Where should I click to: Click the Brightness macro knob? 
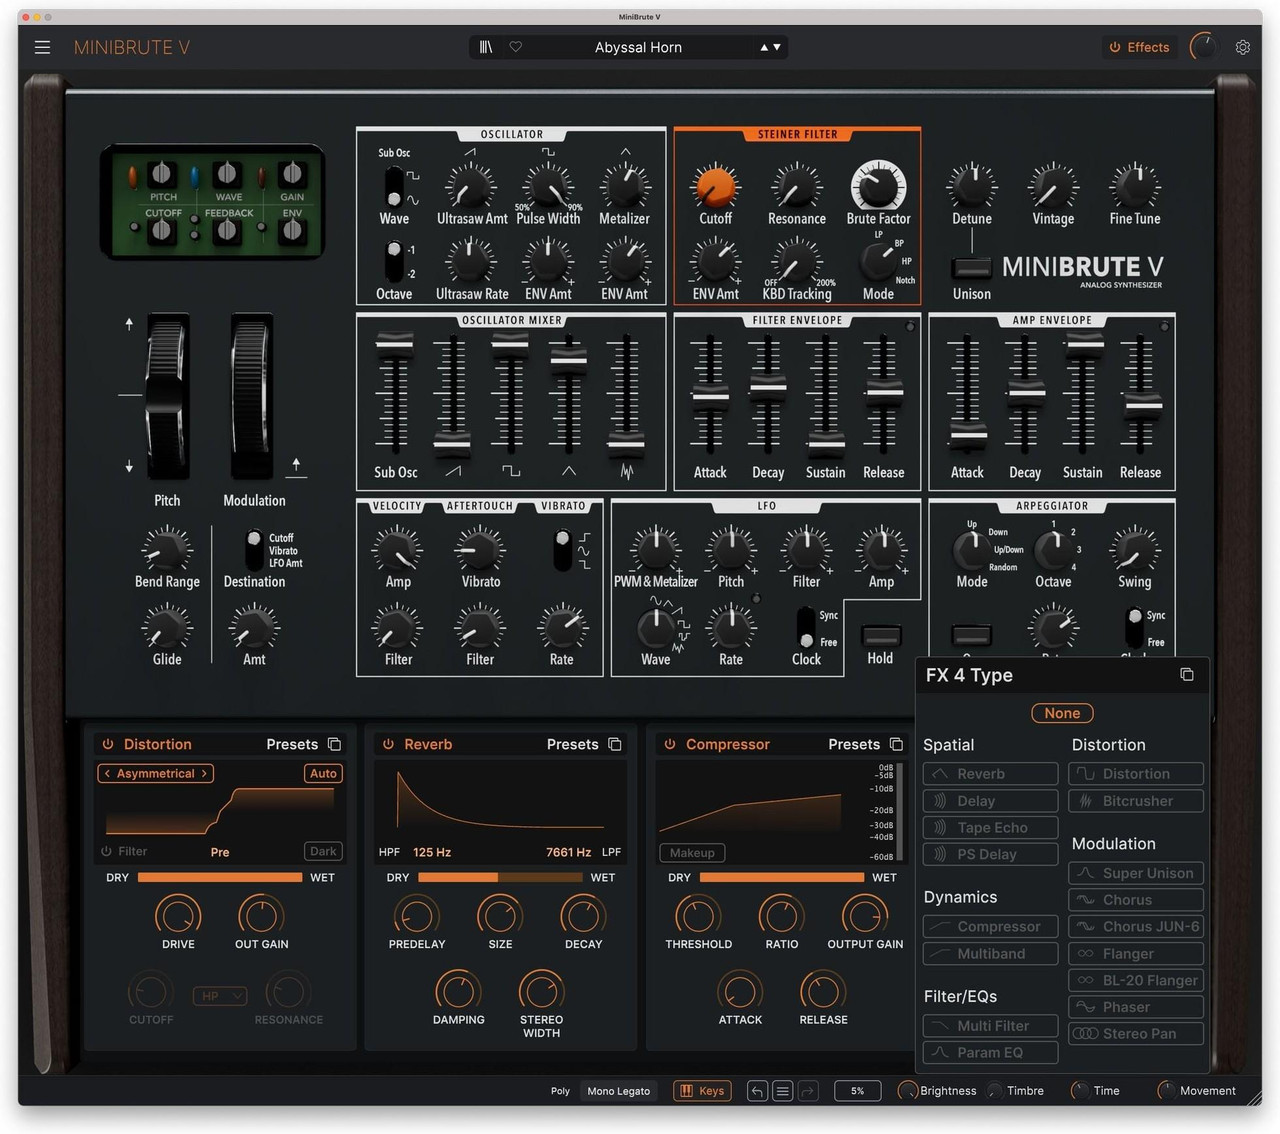(908, 1091)
